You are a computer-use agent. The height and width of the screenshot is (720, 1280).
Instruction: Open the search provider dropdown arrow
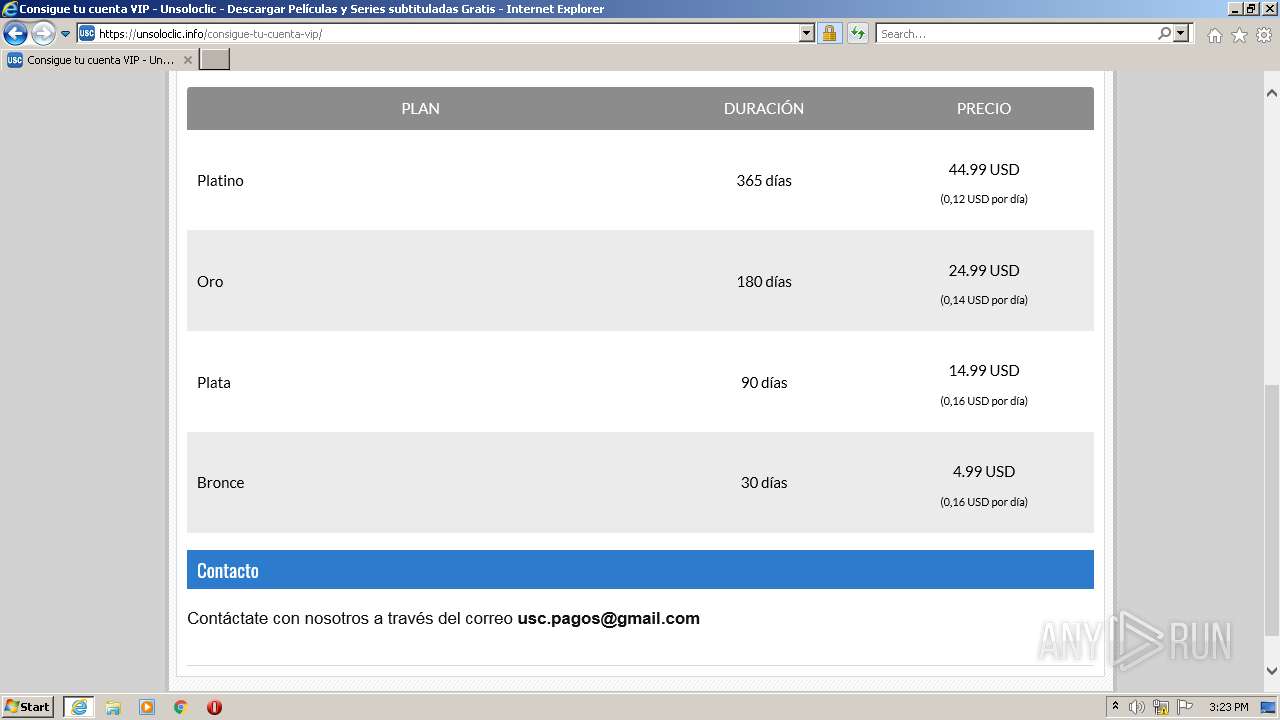[1181, 33]
